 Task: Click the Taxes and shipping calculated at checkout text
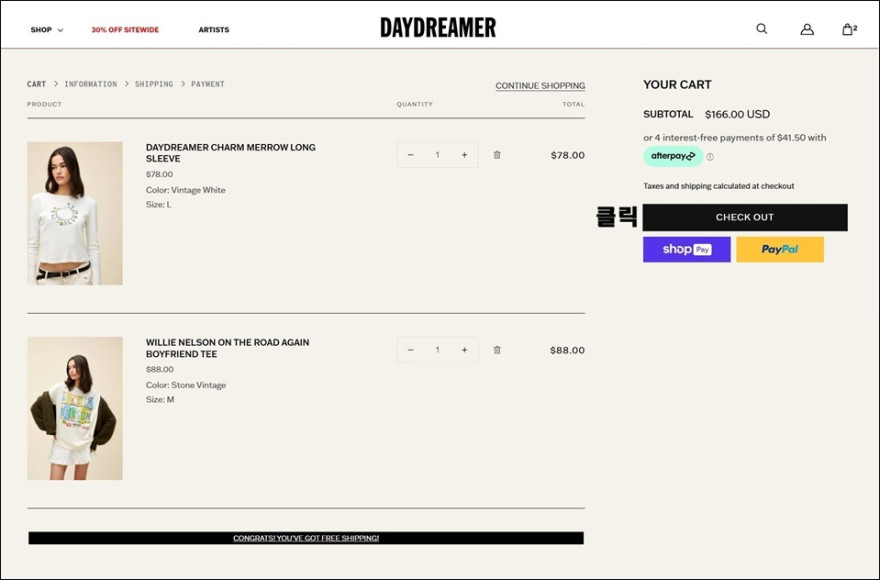(x=719, y=186)
